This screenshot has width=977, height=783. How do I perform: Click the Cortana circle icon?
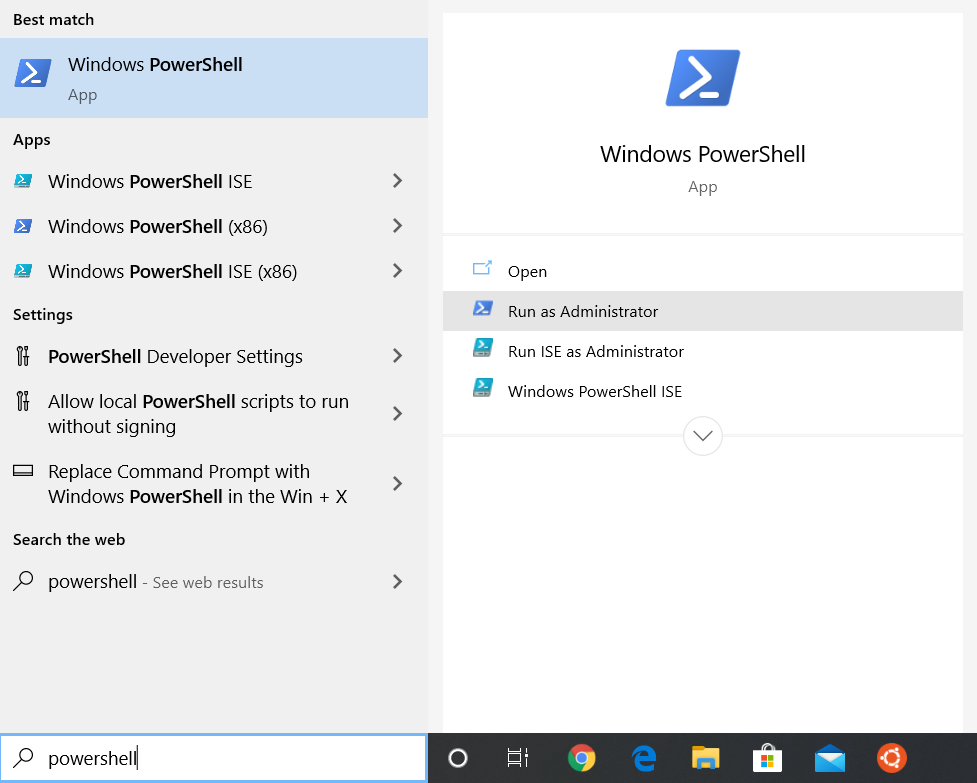point(458,758)
